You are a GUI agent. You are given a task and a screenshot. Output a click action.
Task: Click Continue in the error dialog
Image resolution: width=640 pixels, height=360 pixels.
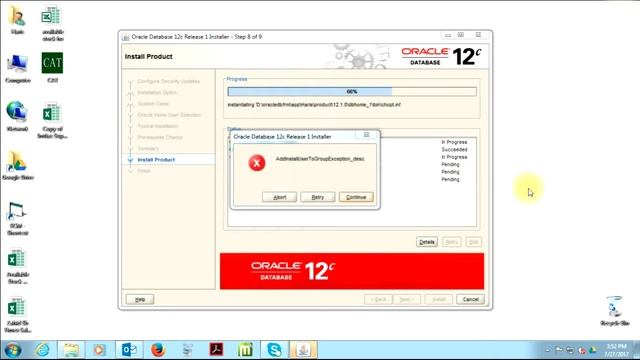click(356, 197)
